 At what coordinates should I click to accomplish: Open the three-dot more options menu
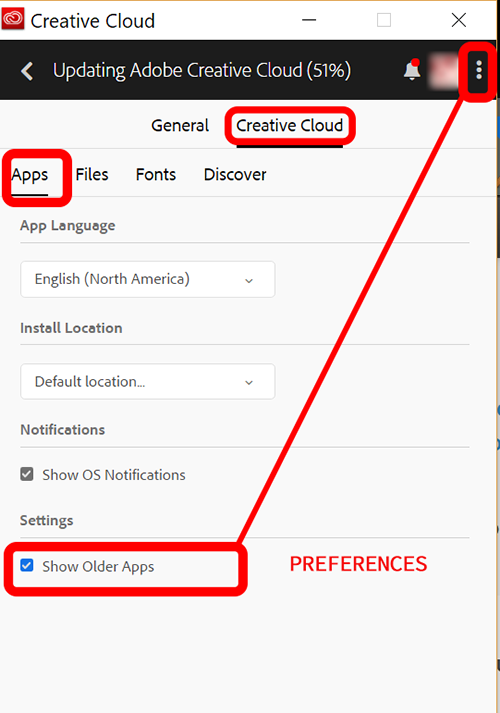(x=479, y=70)
